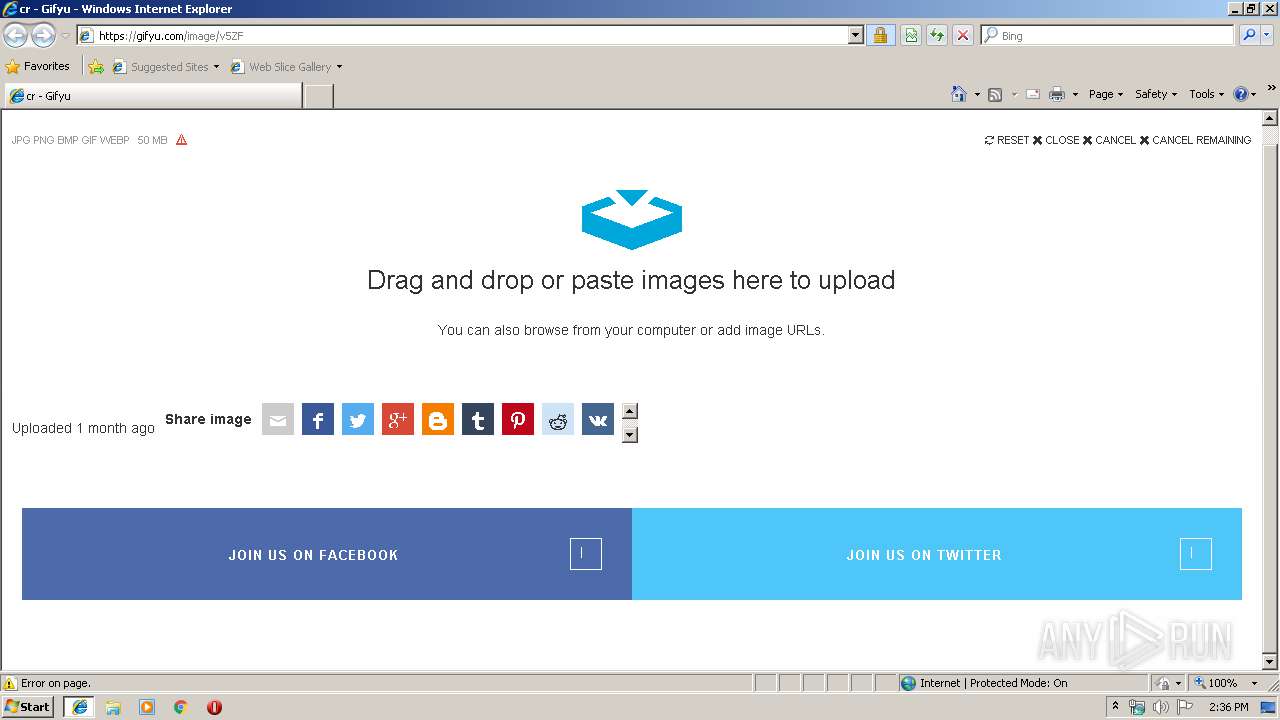Click the browser Forward arrow button
This screenshot has height=720, width=1280.
[x=43, y=36]
